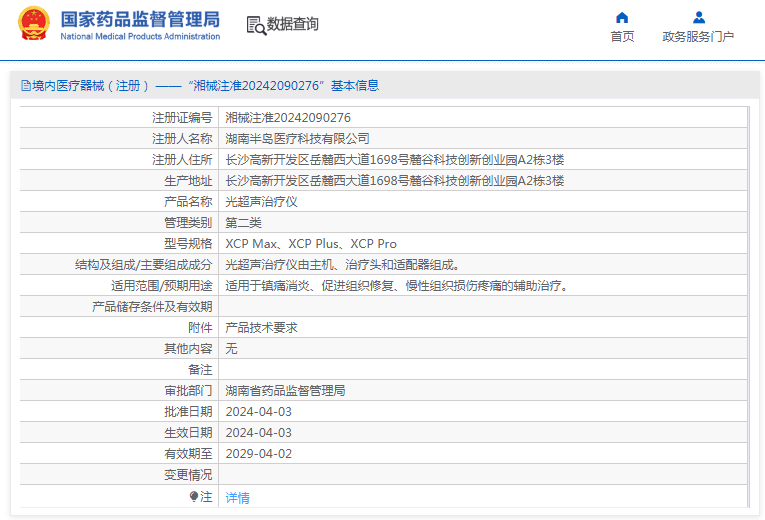Image resolution: width=765 pixels, height=520 pixels.
Task: Click 境内医疗器械（注册）panel heading
Action: coord(200,86)
